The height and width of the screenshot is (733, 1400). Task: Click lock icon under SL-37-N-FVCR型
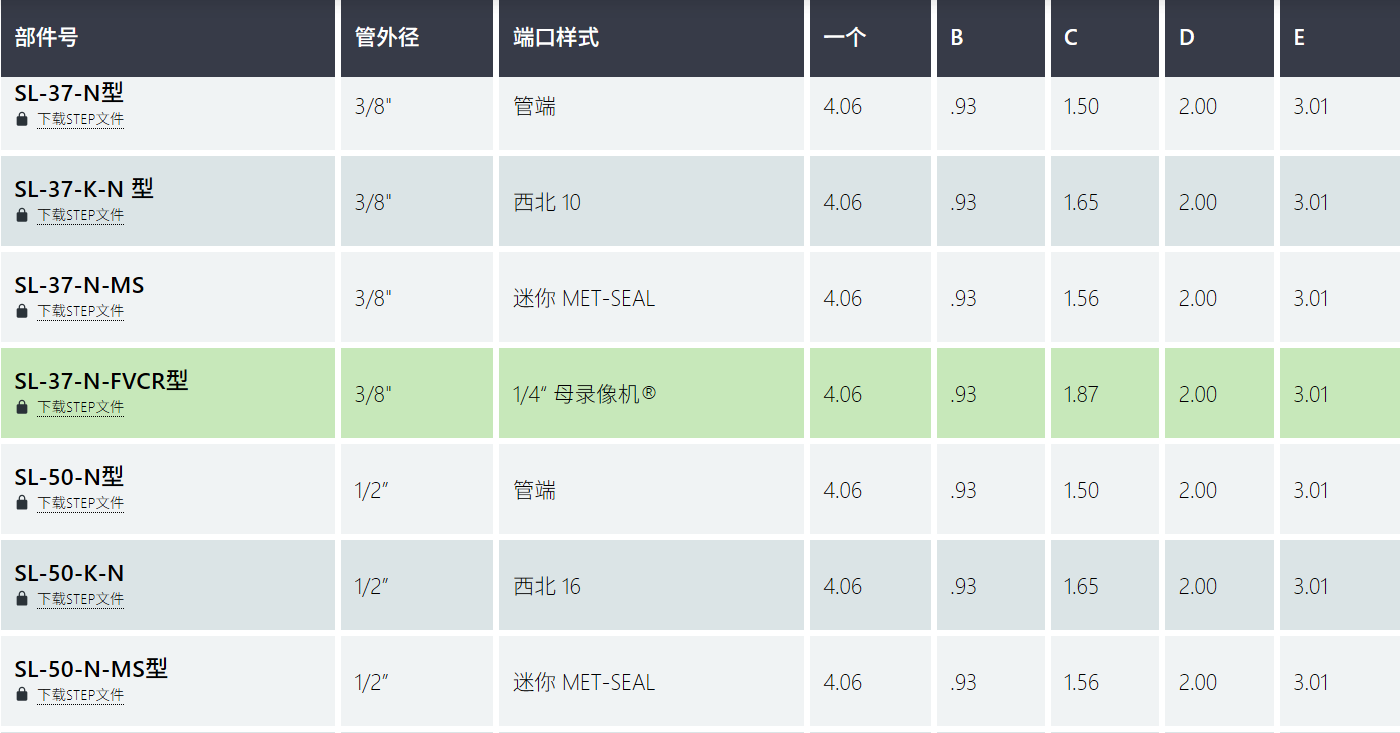(22, 407)
